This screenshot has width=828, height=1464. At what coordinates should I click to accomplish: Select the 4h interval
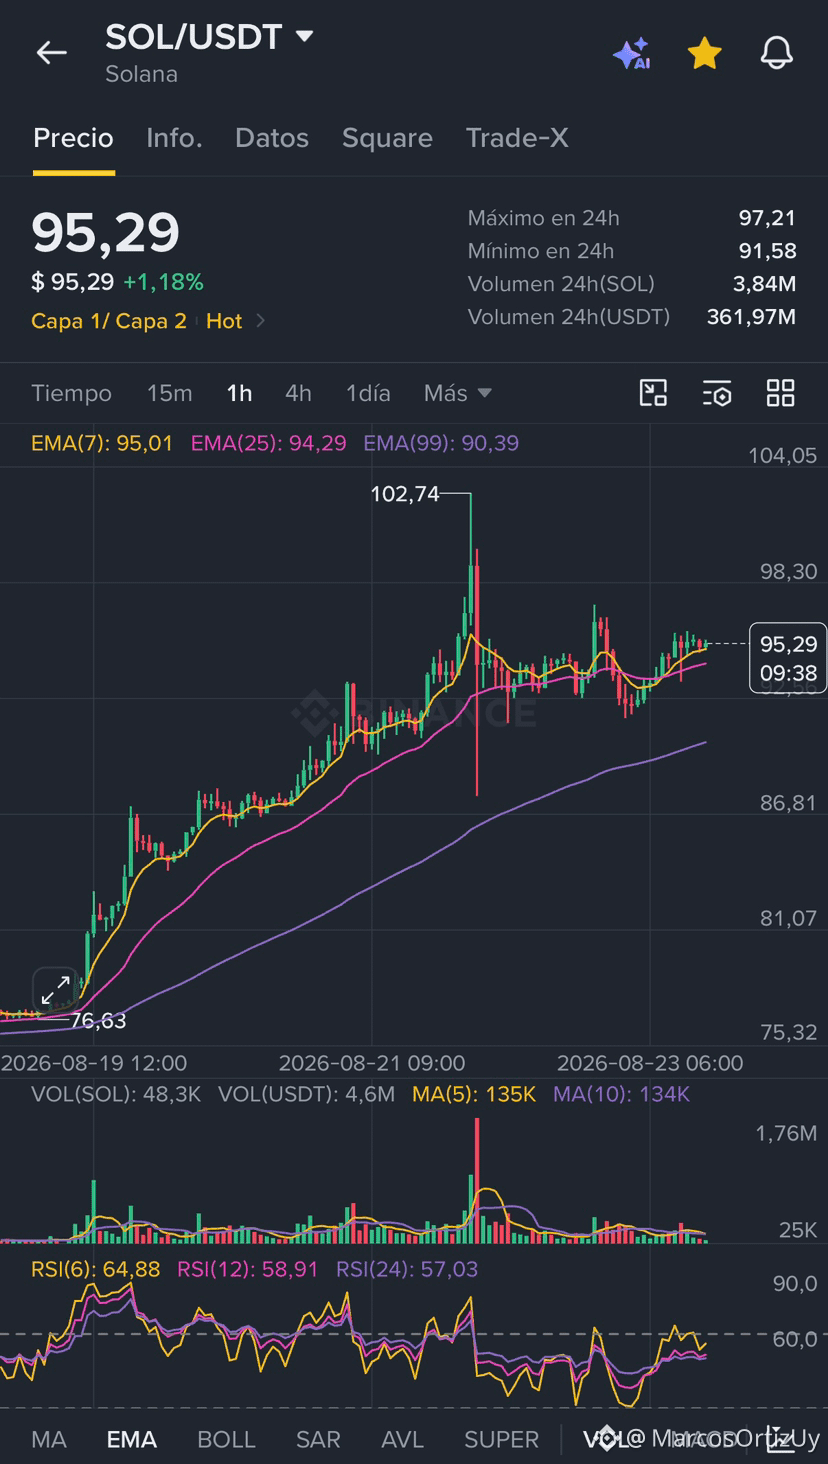coord(298,393)
